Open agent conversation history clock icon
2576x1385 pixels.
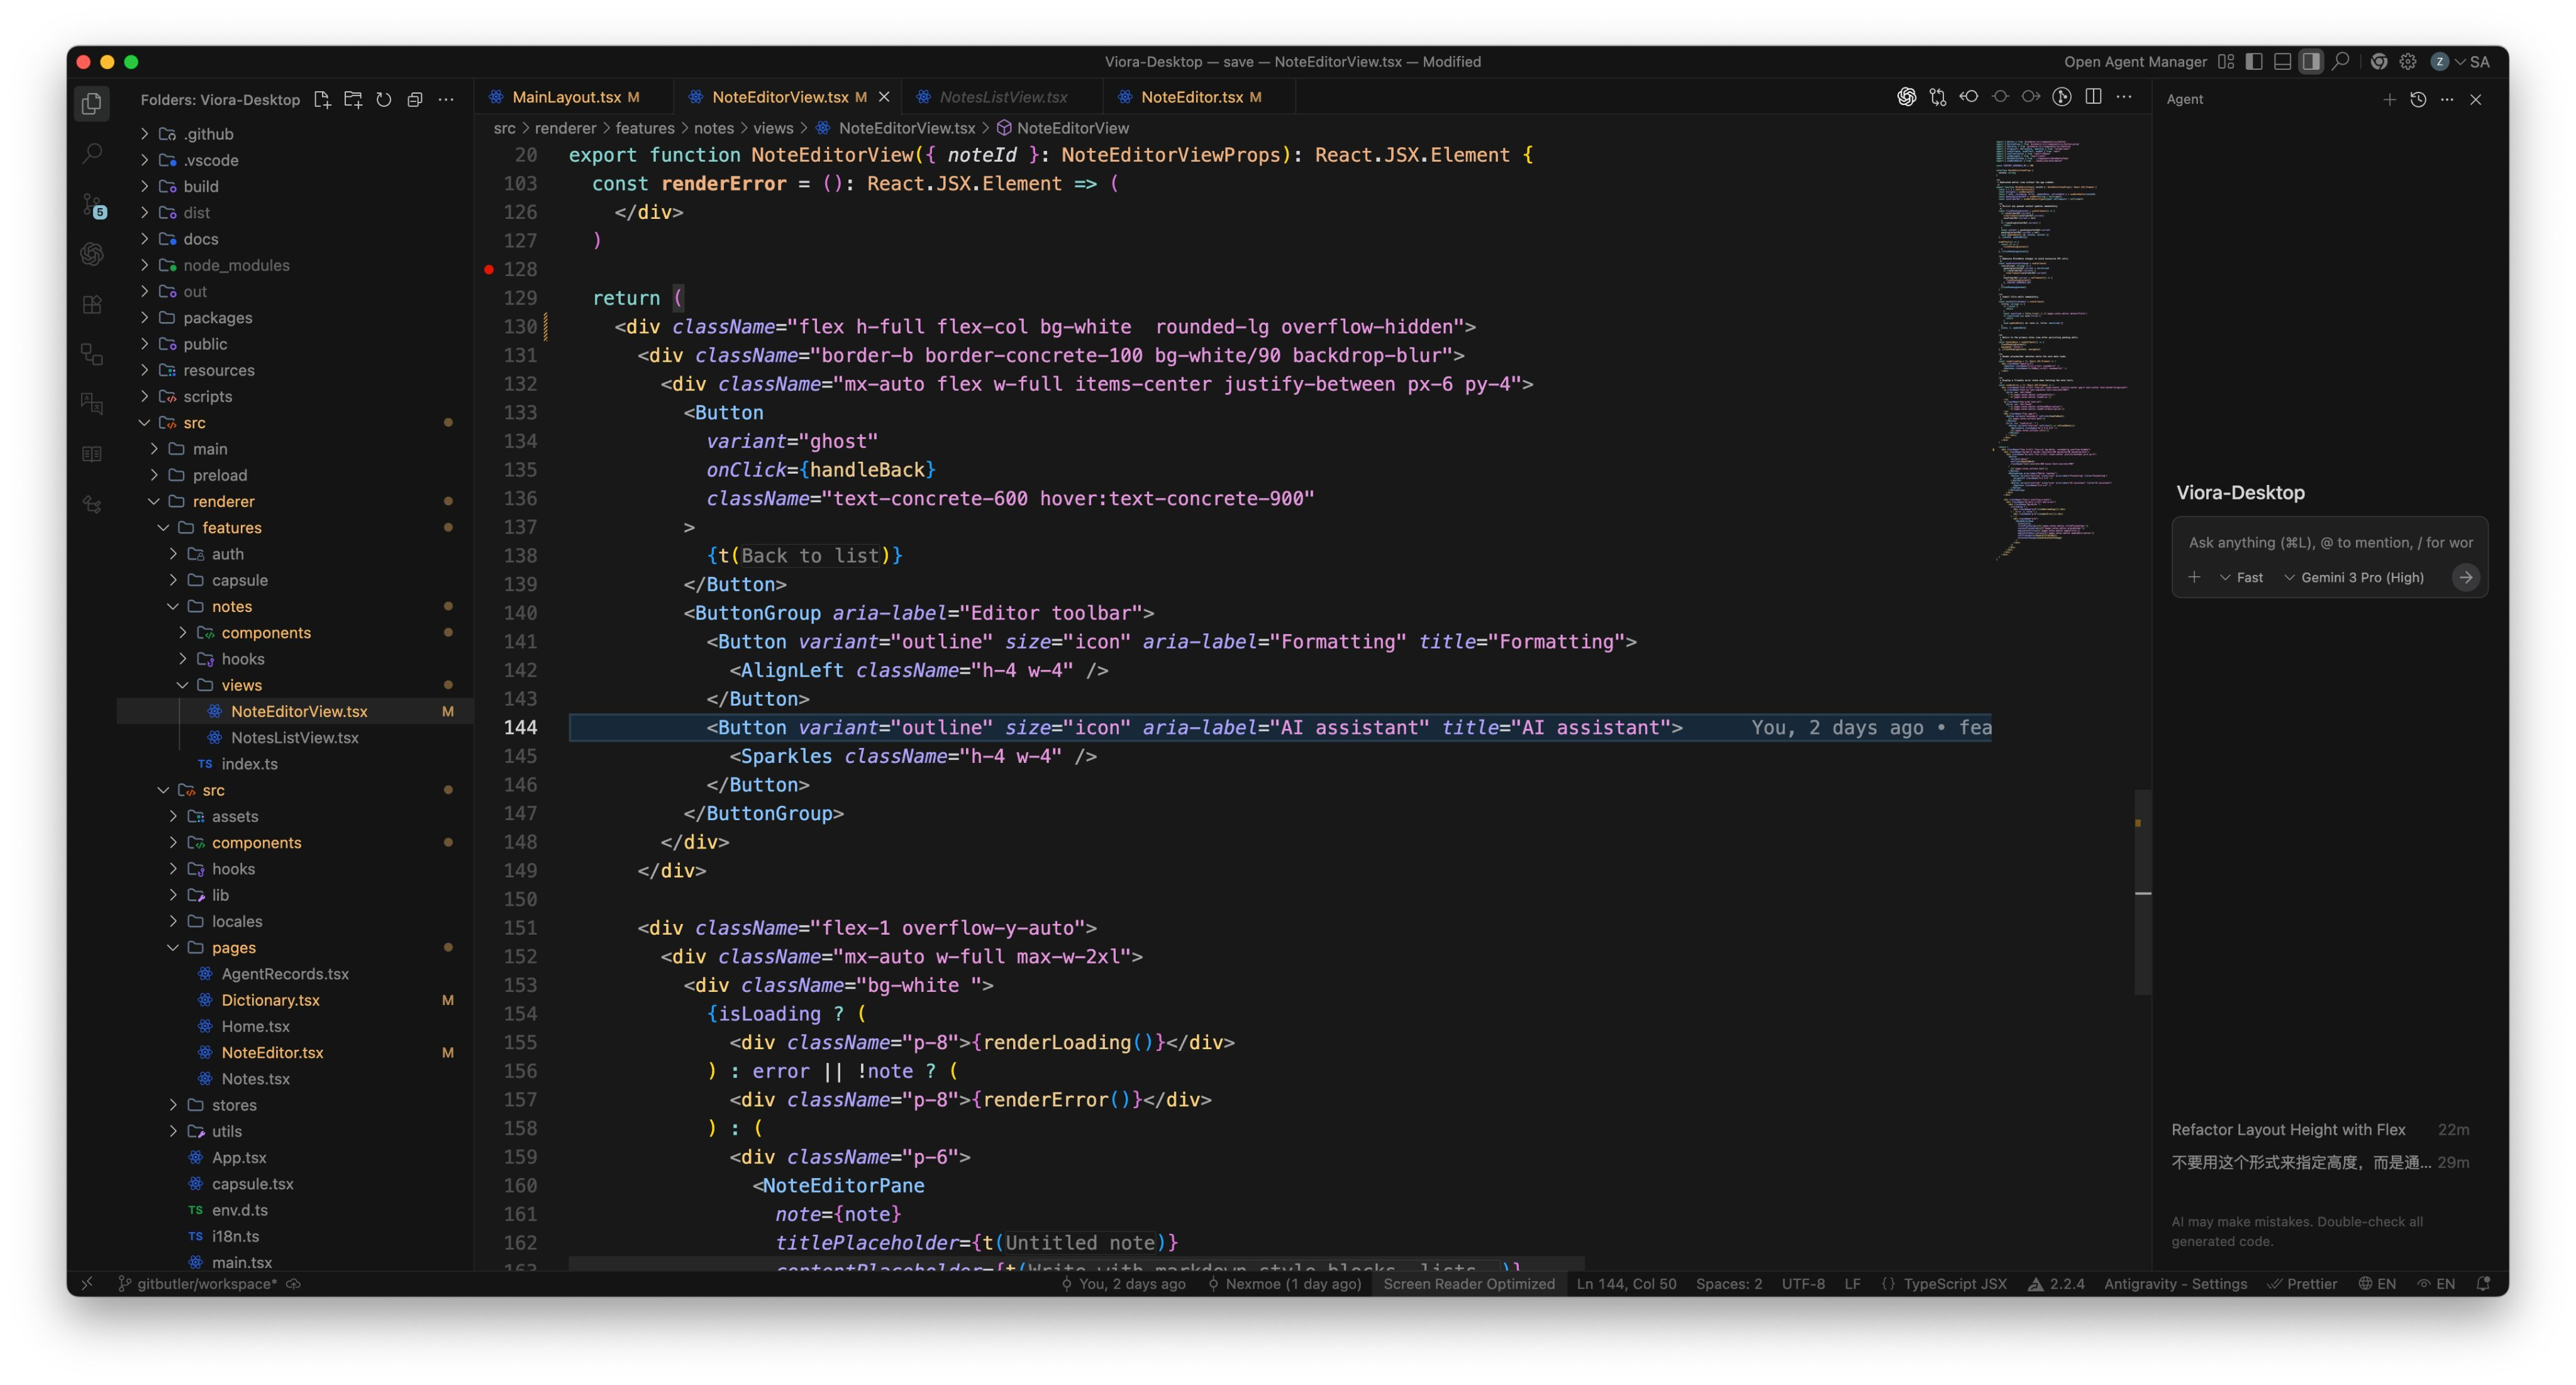2418,99
